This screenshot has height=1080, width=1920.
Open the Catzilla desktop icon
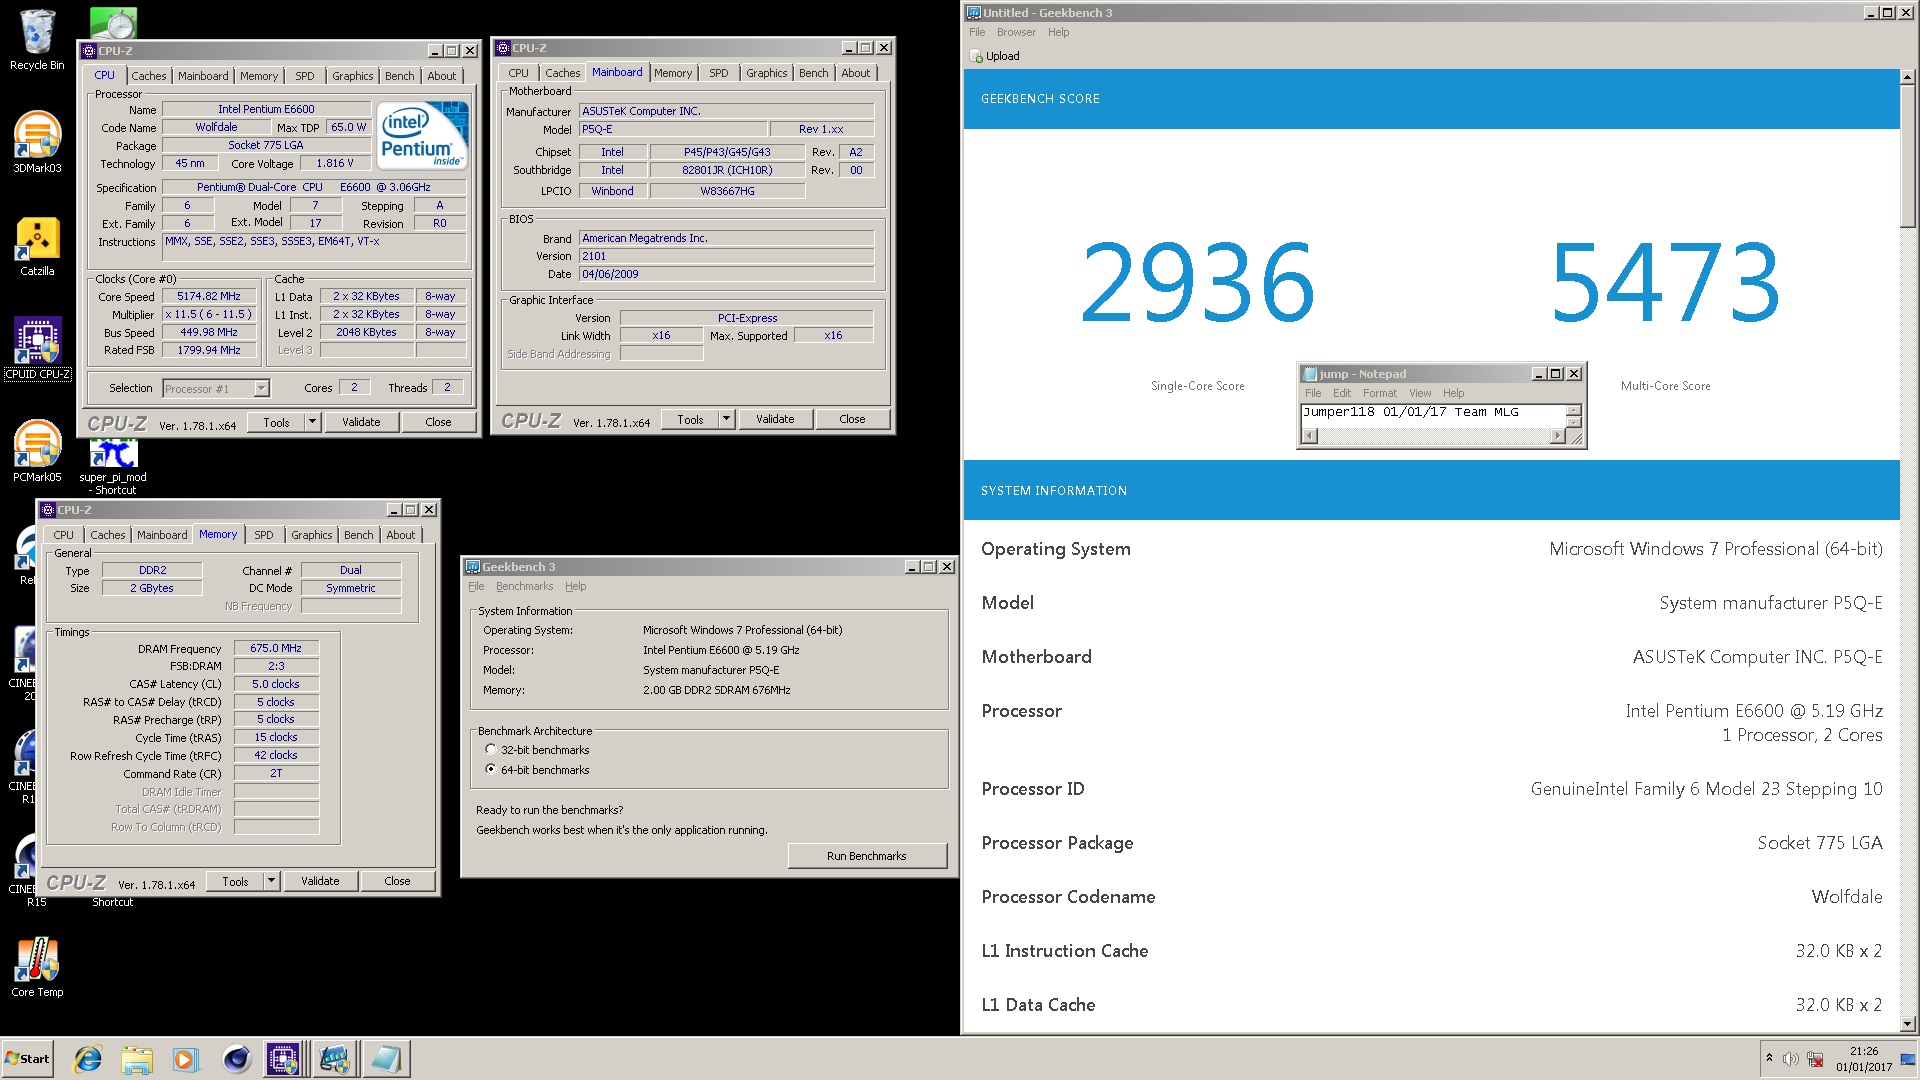click(37, 246)
